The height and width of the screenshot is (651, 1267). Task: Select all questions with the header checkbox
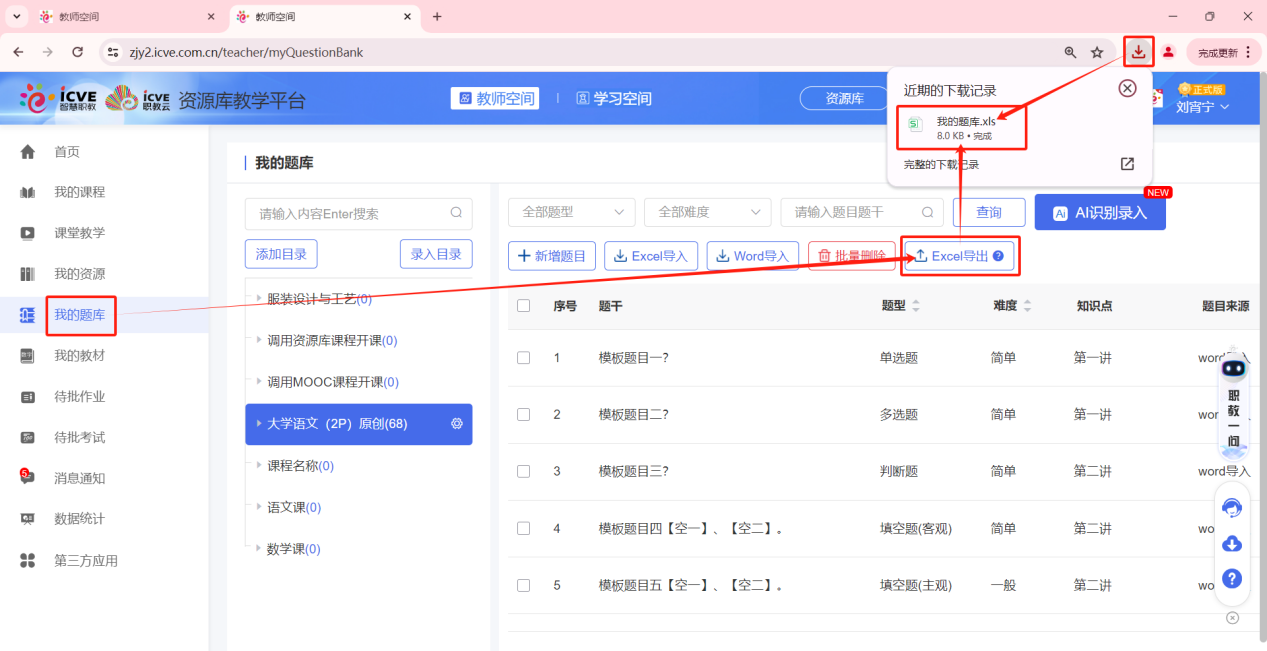523,305
